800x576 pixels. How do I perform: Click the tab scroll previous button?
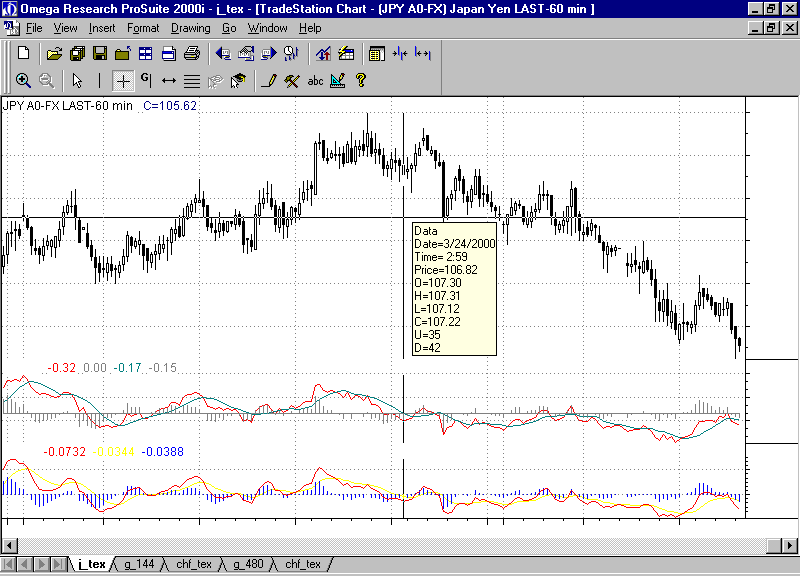pos(25,564)
